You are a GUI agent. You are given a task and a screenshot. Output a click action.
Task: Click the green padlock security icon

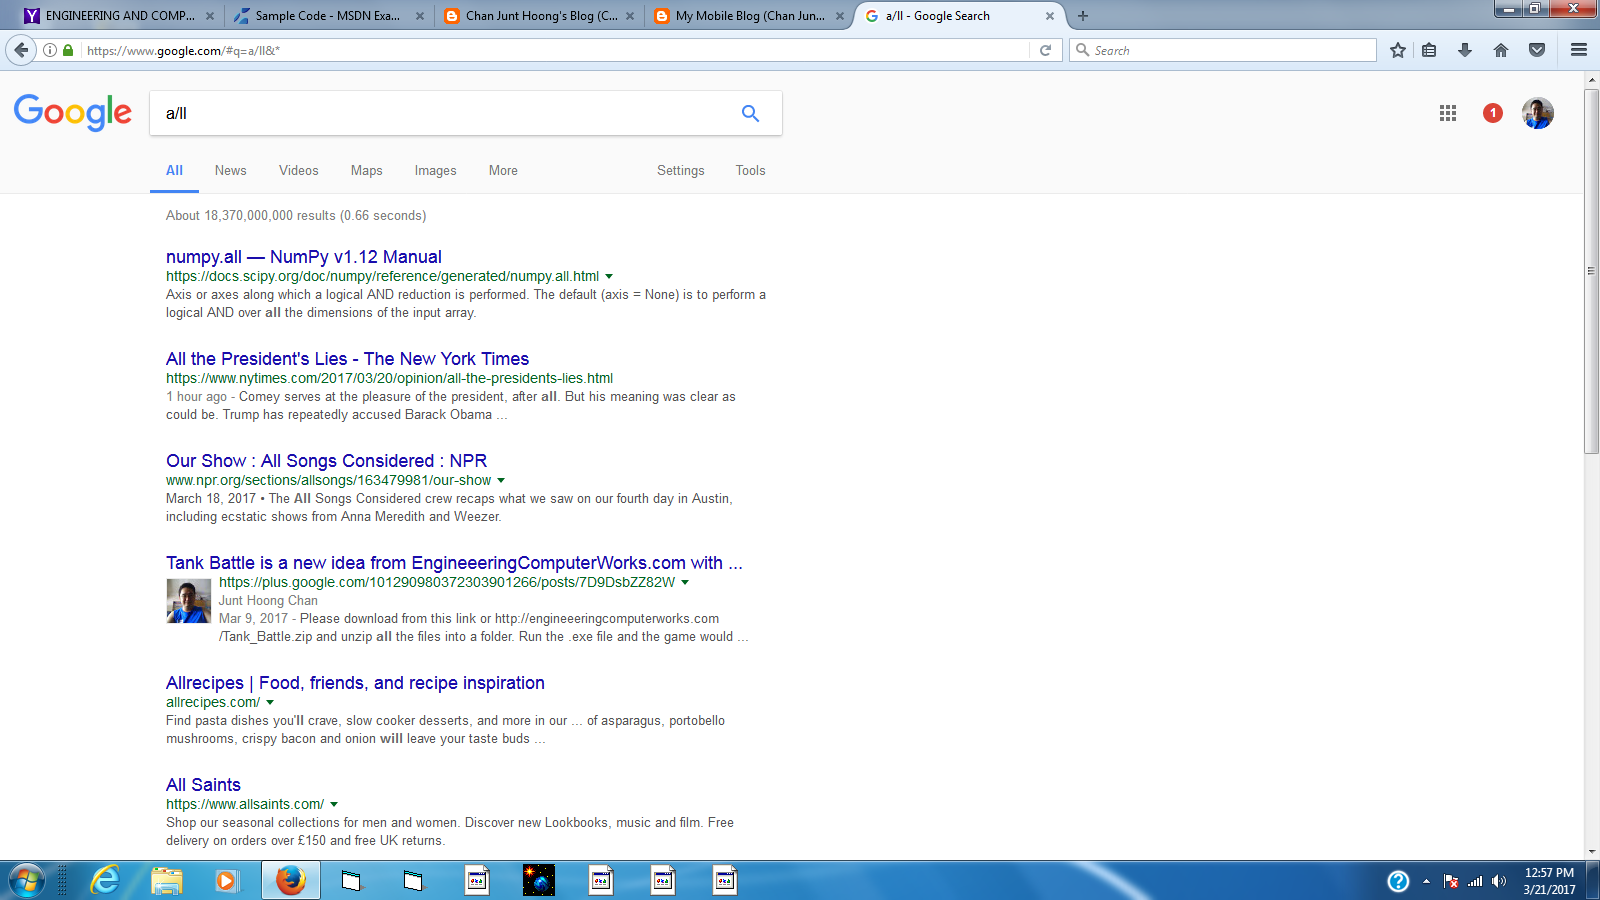68,50
